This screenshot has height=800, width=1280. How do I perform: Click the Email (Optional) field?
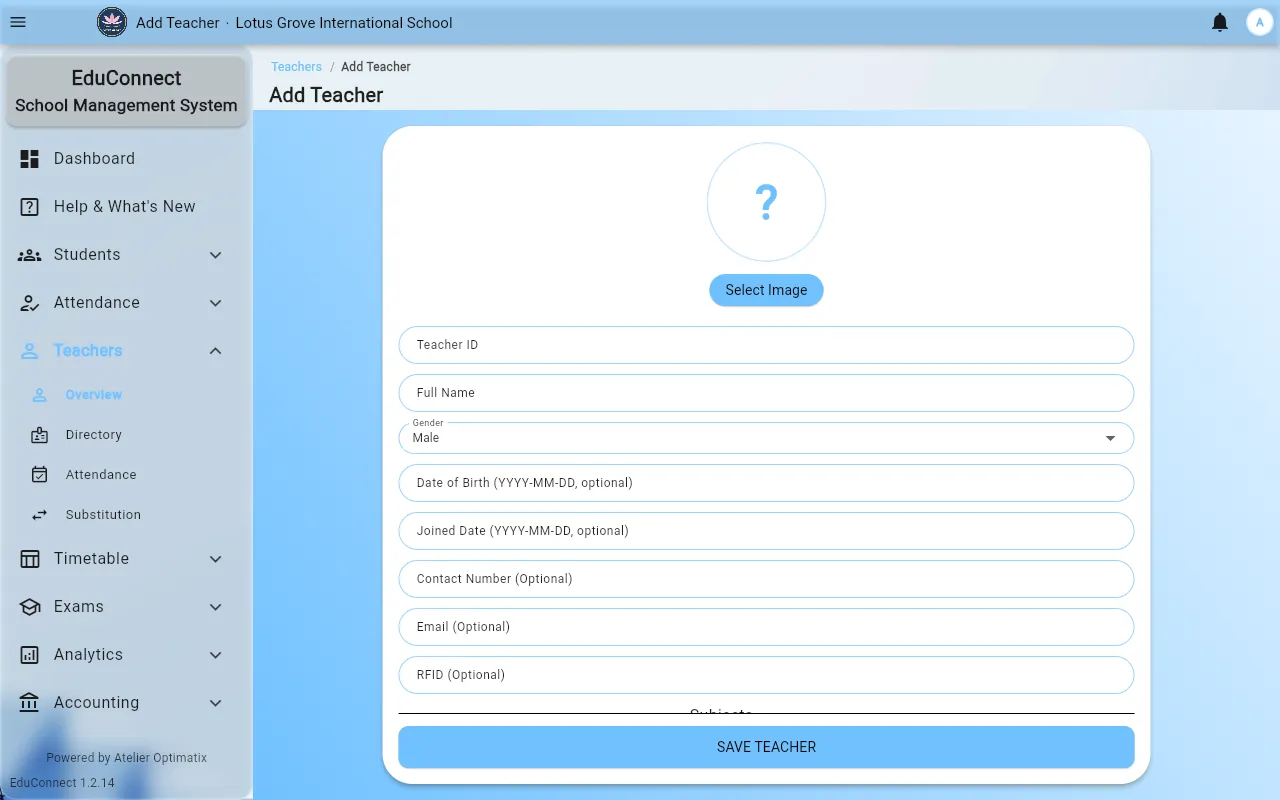[x=766, y=627]
